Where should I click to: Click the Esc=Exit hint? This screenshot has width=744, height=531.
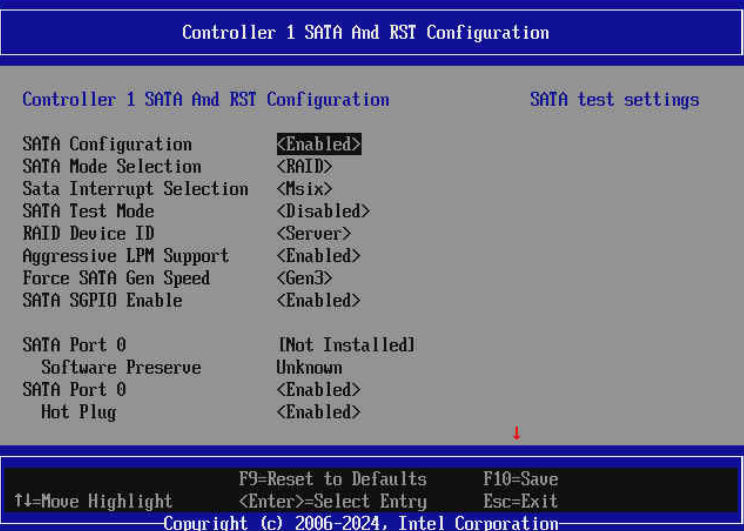521,501
